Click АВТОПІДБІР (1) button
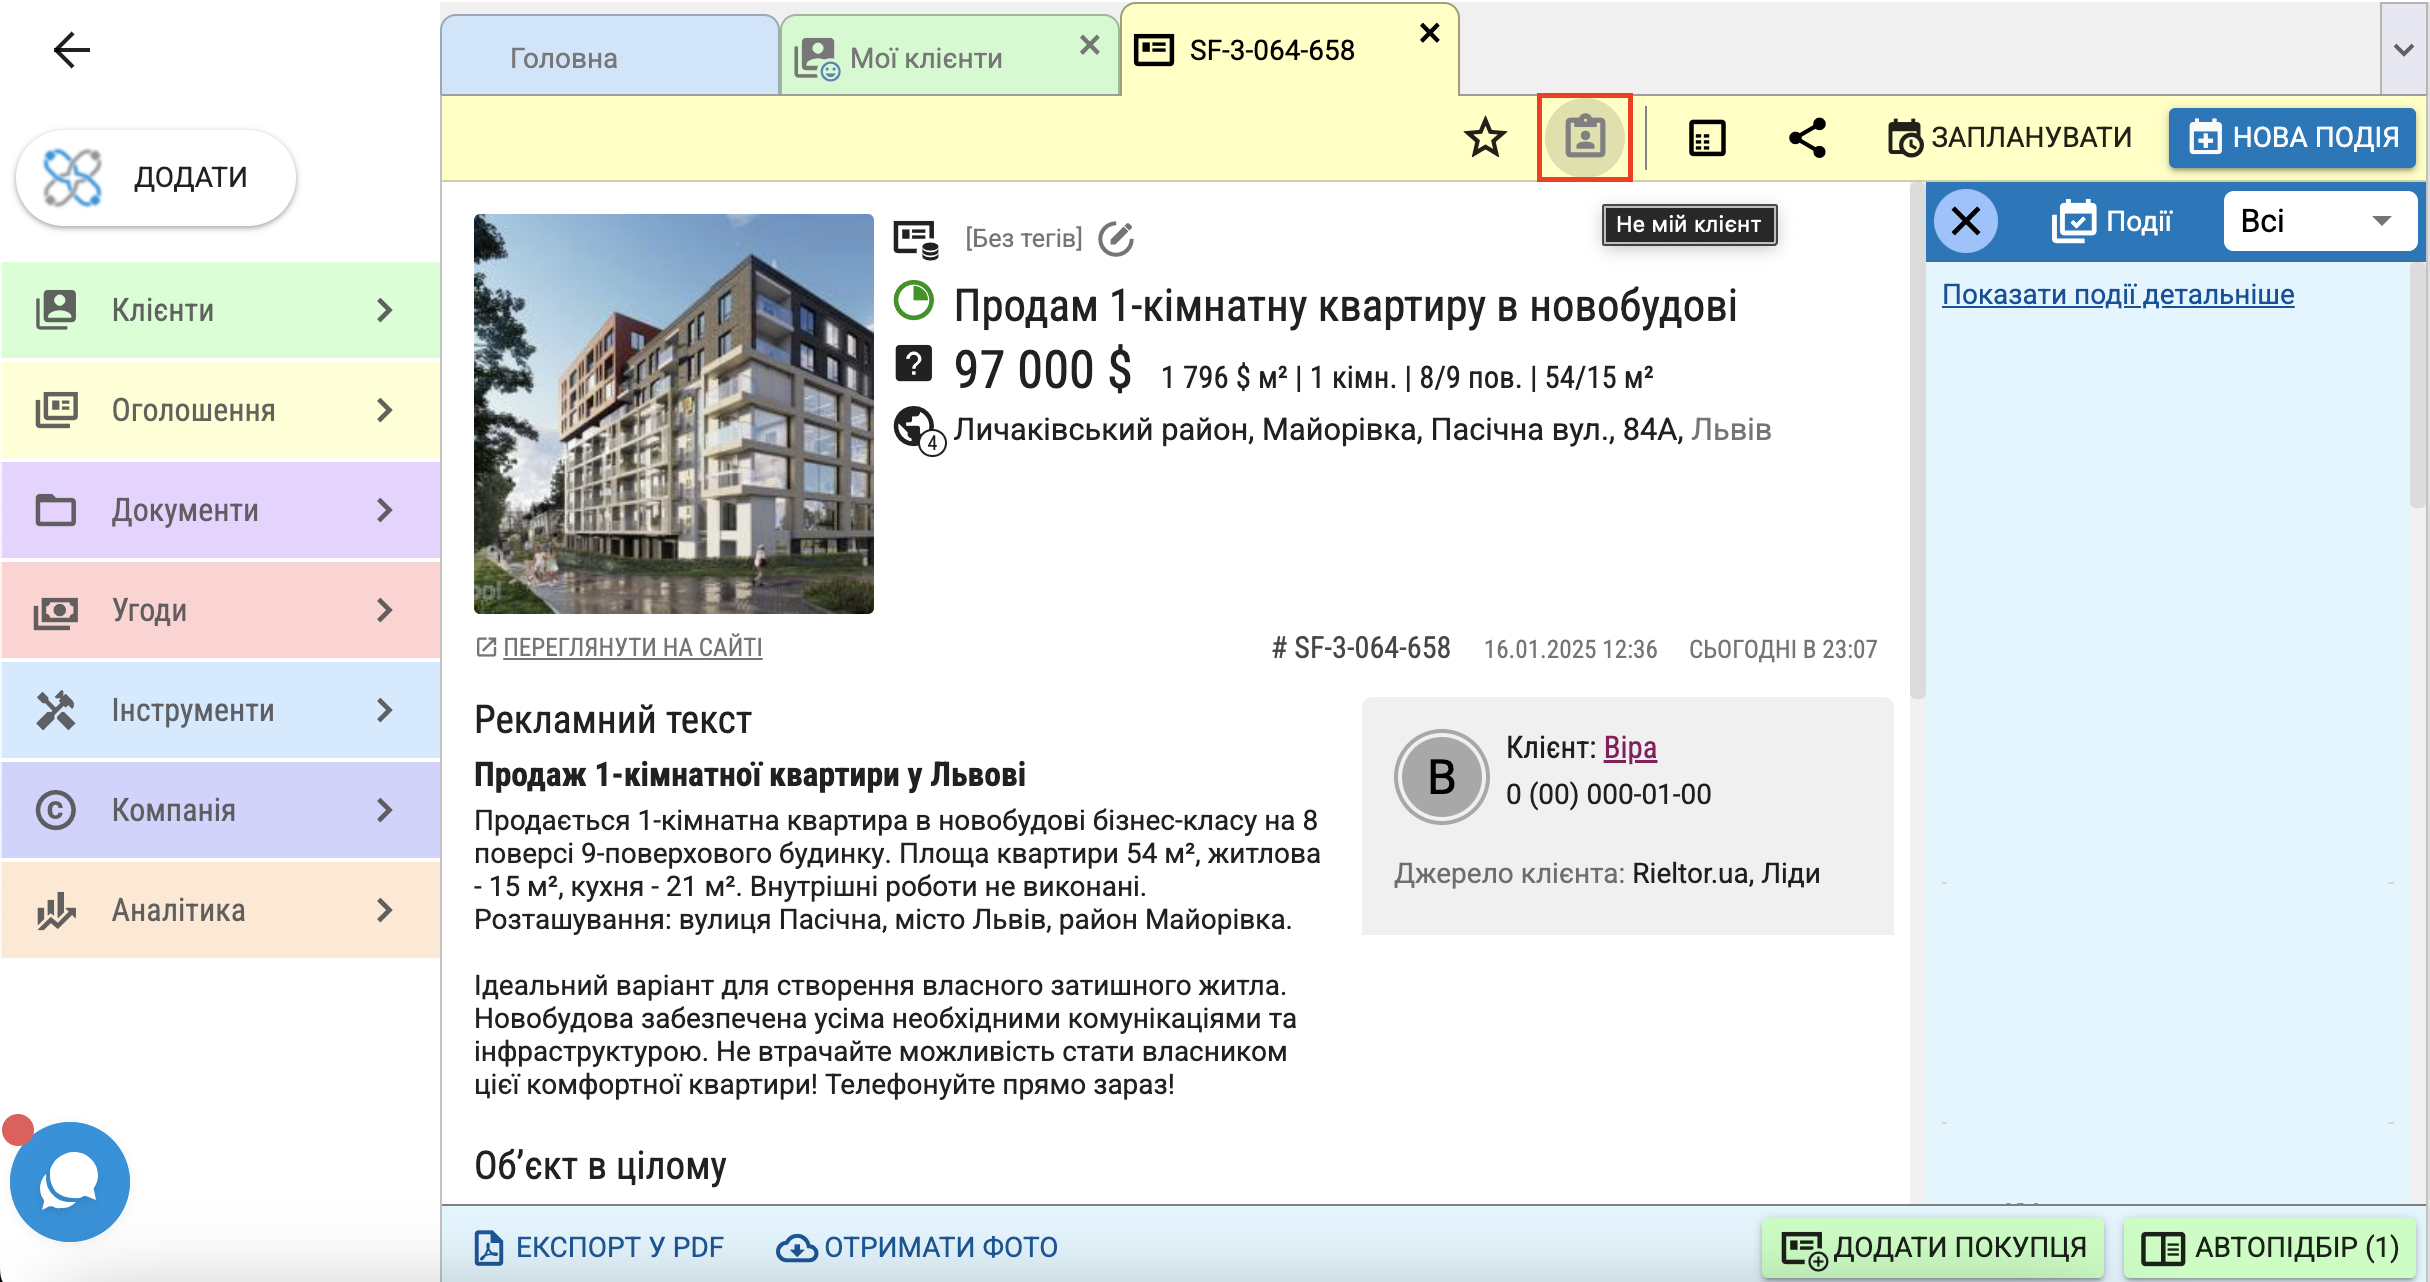Screen dimensions: 2430x1282 tap(2270, 1247)
